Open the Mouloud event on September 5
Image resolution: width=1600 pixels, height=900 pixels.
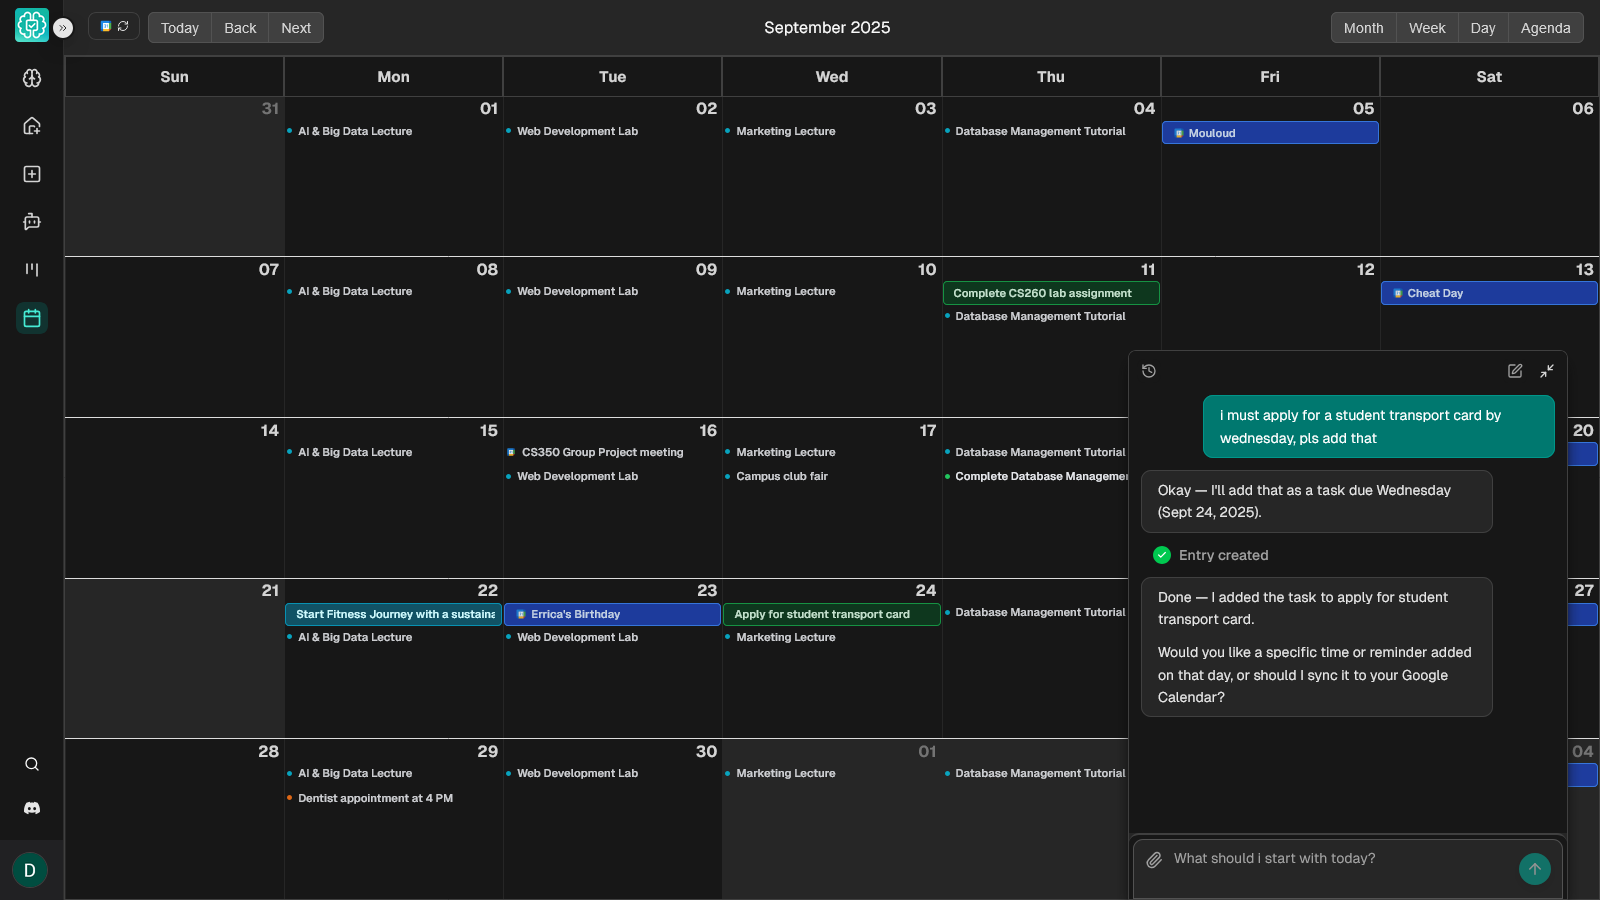1270,133
